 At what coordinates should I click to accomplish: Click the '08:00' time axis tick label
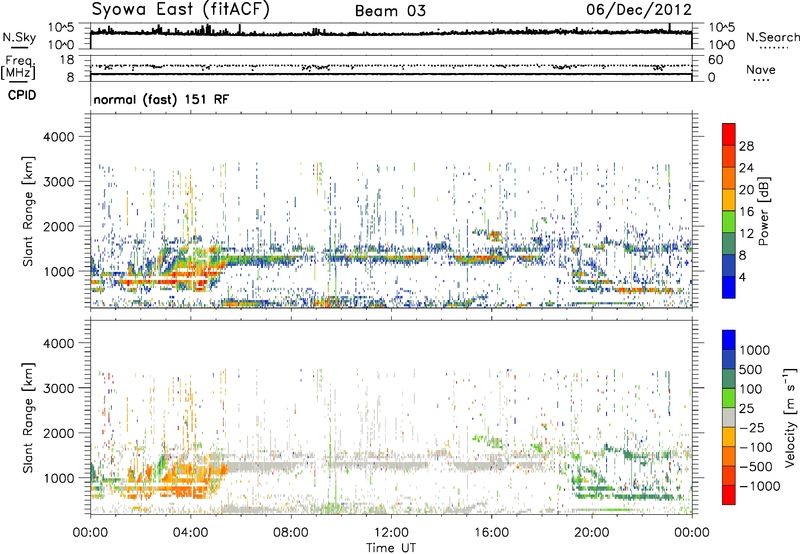[x=291, y=533]
